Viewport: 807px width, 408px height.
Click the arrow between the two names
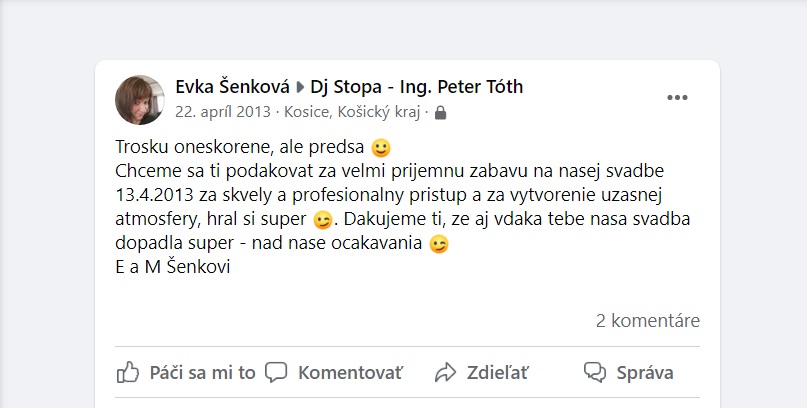click(x=300, y=88)
